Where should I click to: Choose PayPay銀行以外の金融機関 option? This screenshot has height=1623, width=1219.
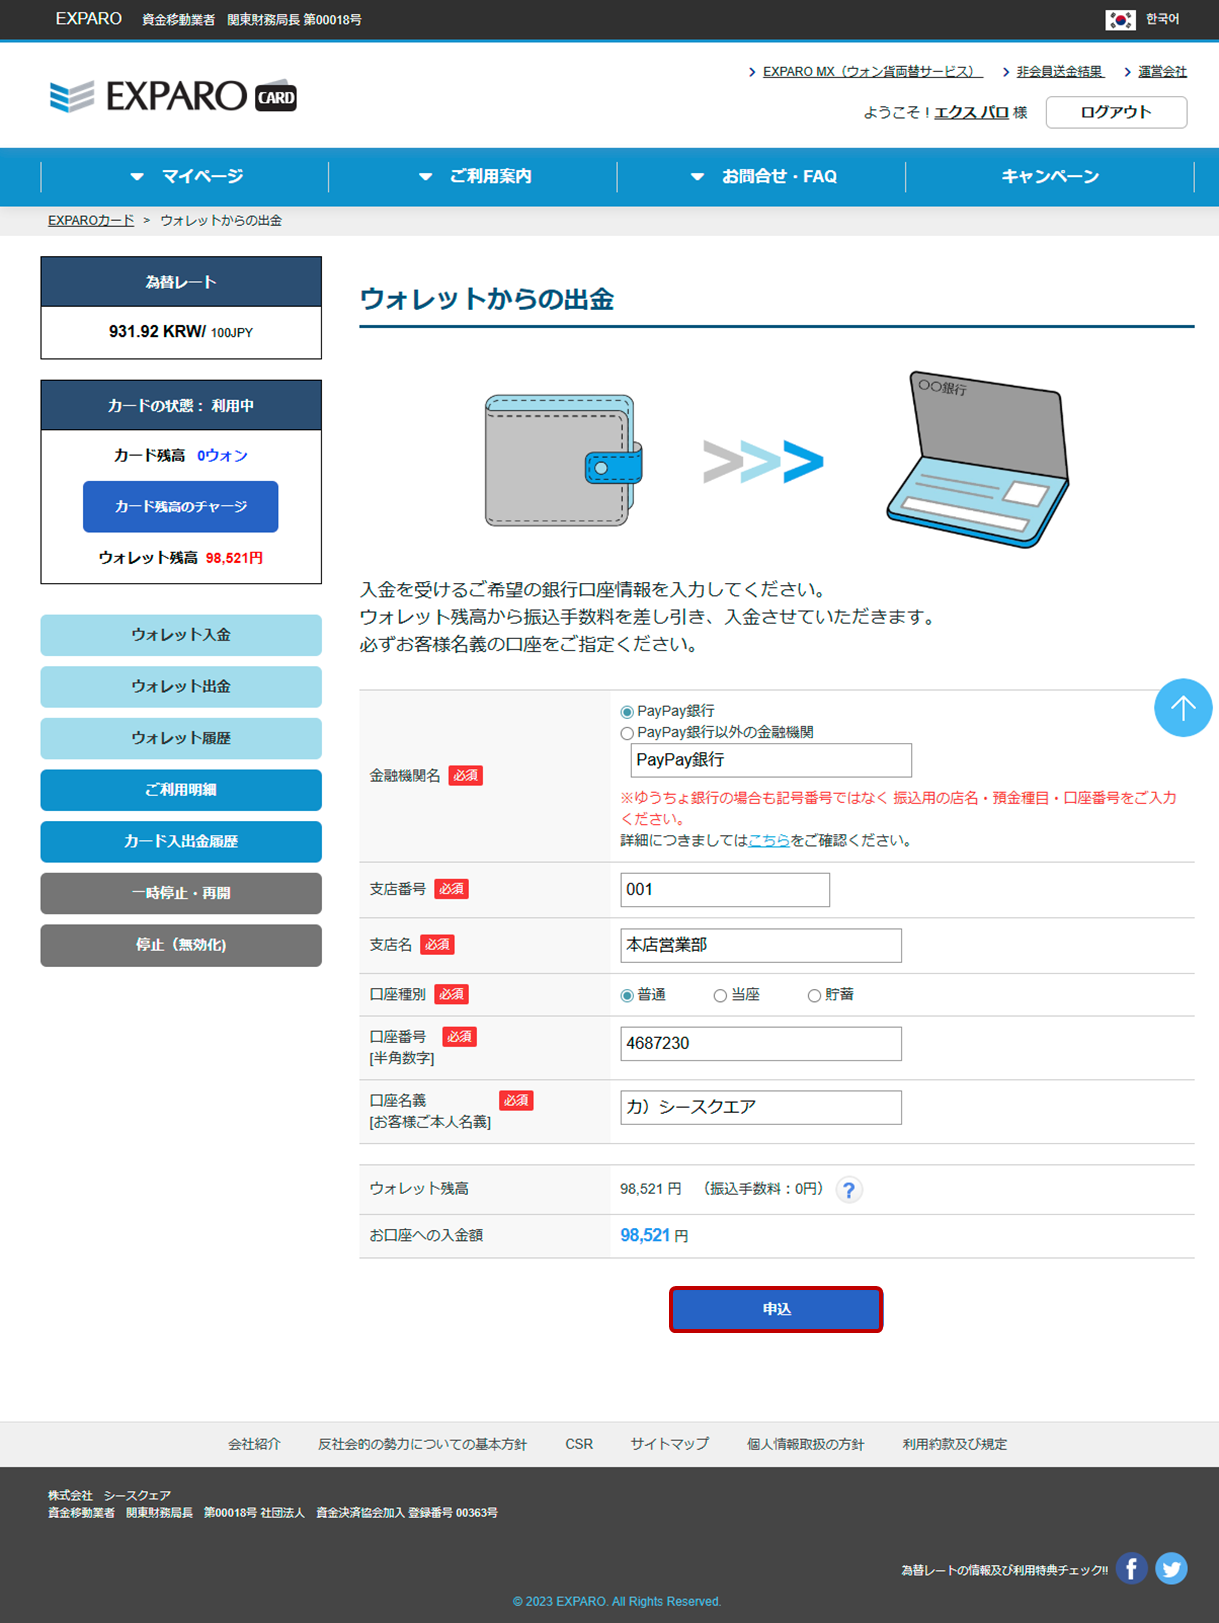[x=627, y=733]
